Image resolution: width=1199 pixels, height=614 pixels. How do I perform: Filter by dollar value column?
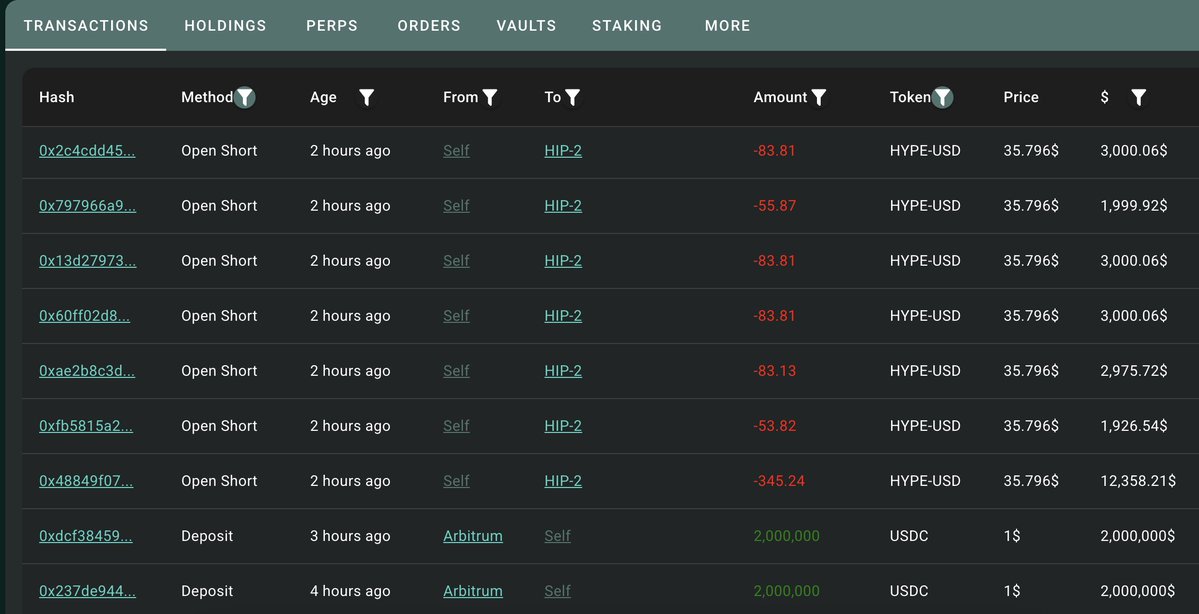pos(1138,97)
